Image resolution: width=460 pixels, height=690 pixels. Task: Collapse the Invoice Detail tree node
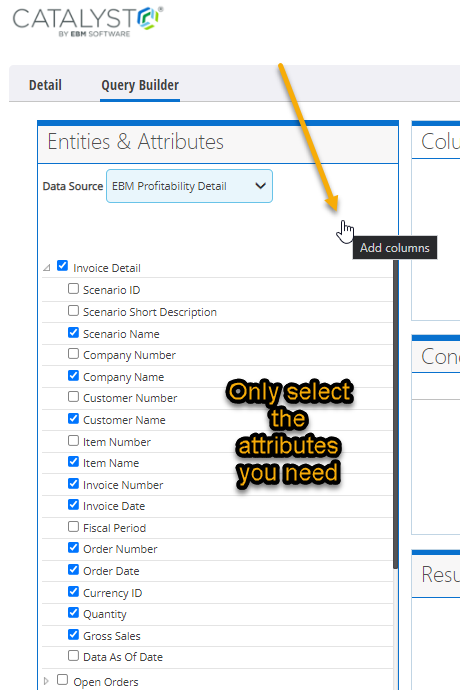pyautogui.click(x=47, y=268)
